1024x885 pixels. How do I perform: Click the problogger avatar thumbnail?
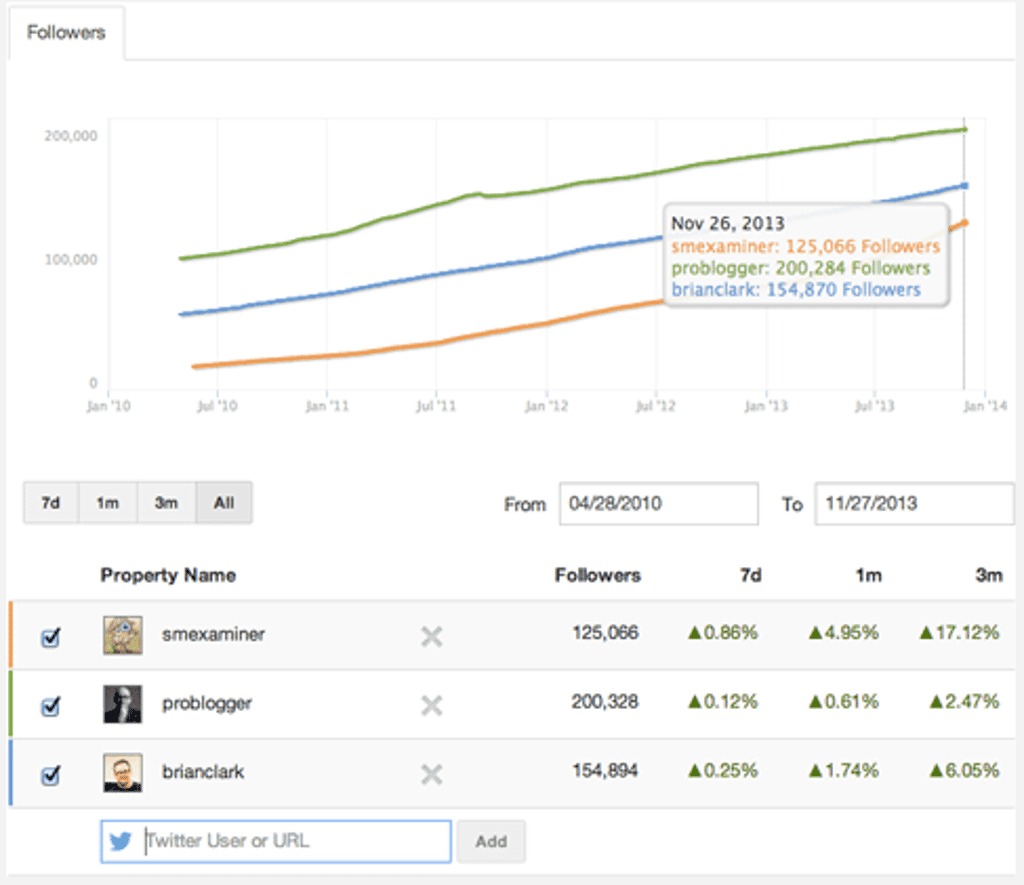123,704
